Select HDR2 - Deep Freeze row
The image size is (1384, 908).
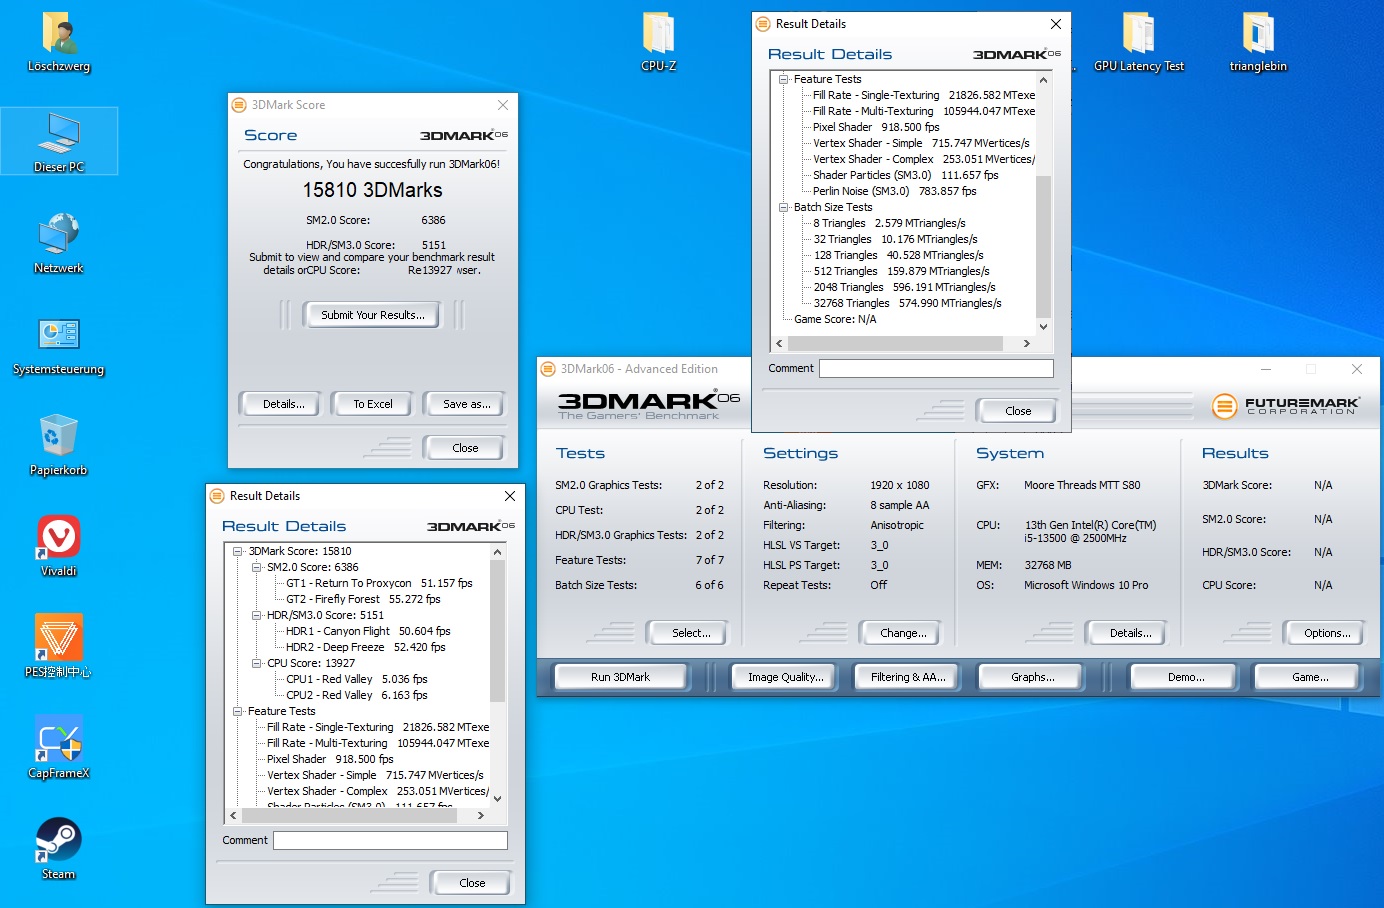365,647
